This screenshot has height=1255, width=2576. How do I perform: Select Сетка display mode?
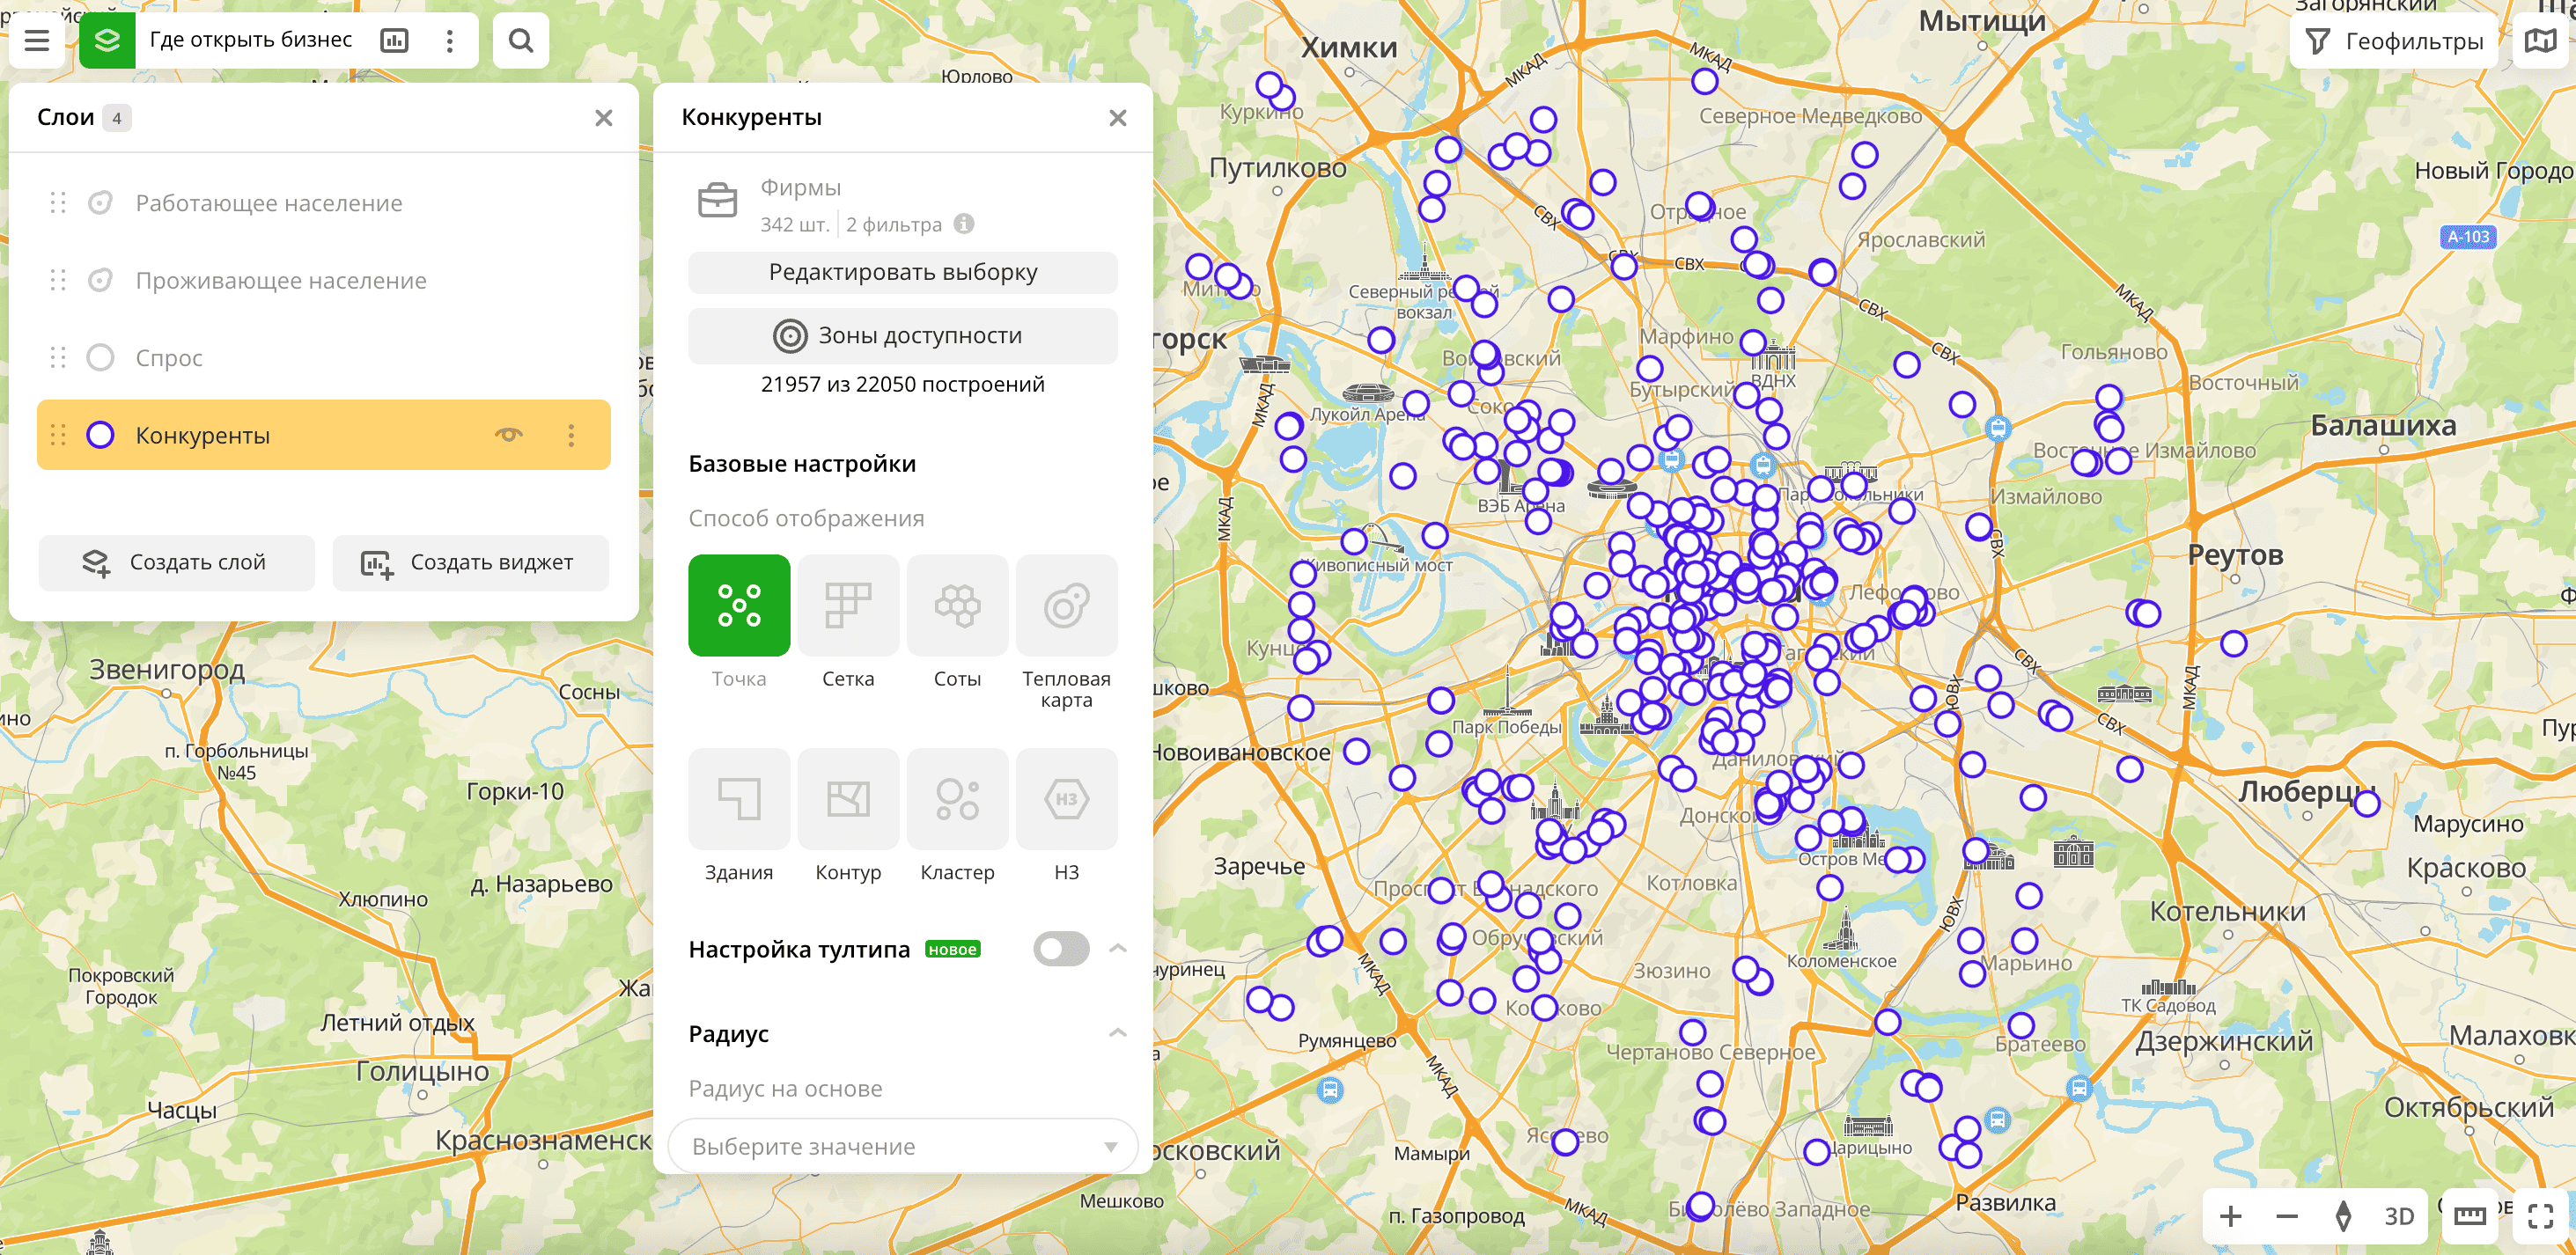[848, 606]
